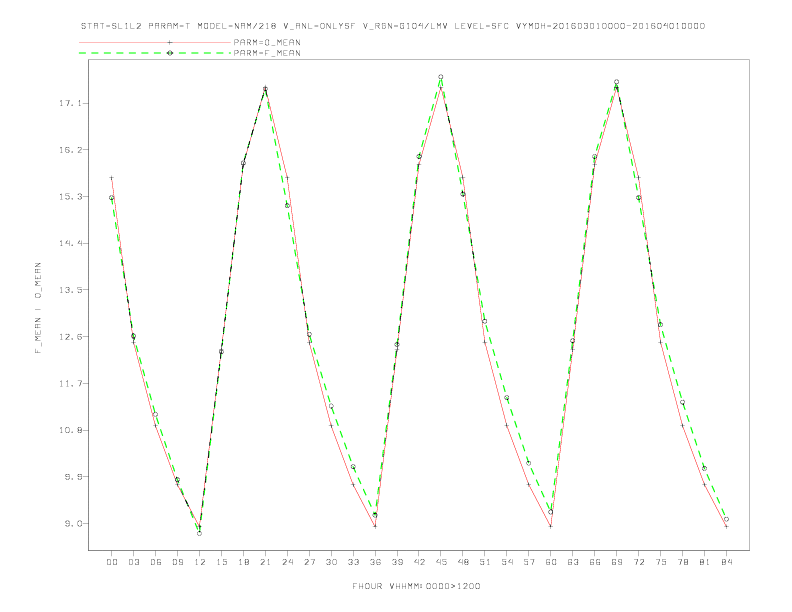Click x-axis tick label 42

click(419, 562)
